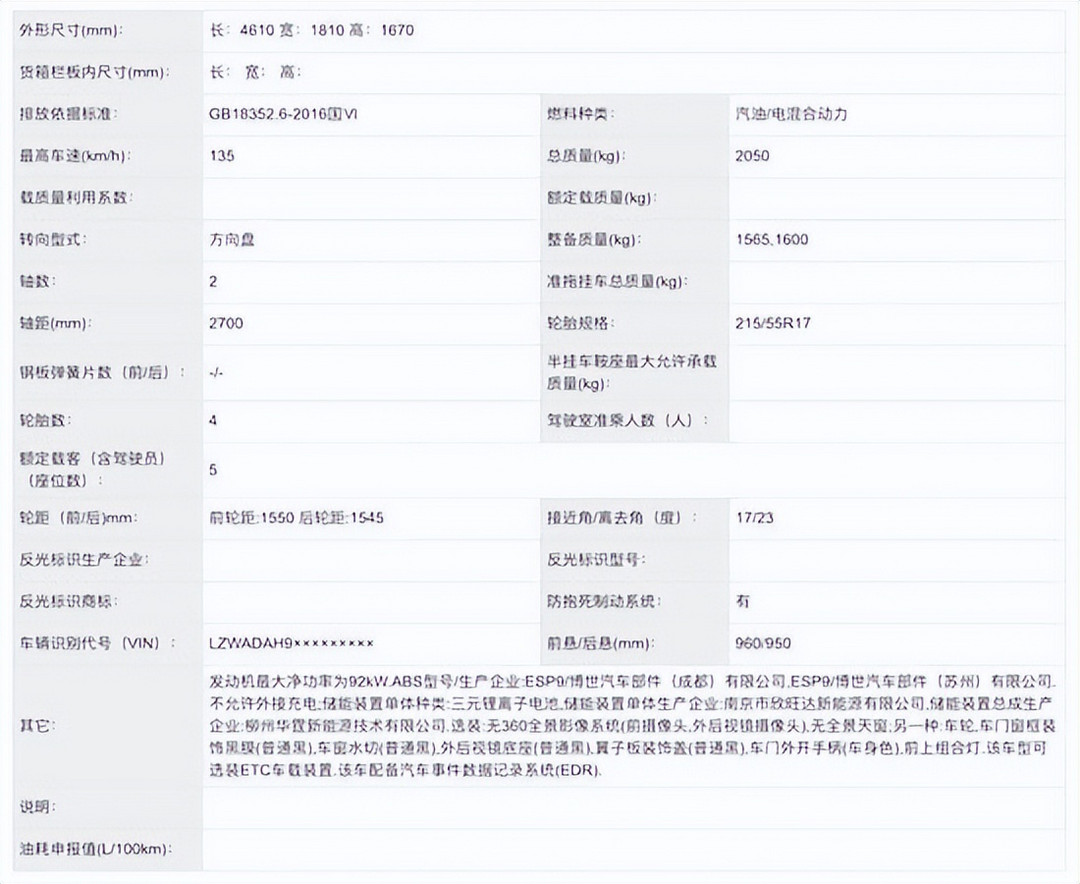This screenshot has width=1080, height=884.
Task: Click the remarks text starting 发动机最大净功率为92kW
Action: (632, 726)
